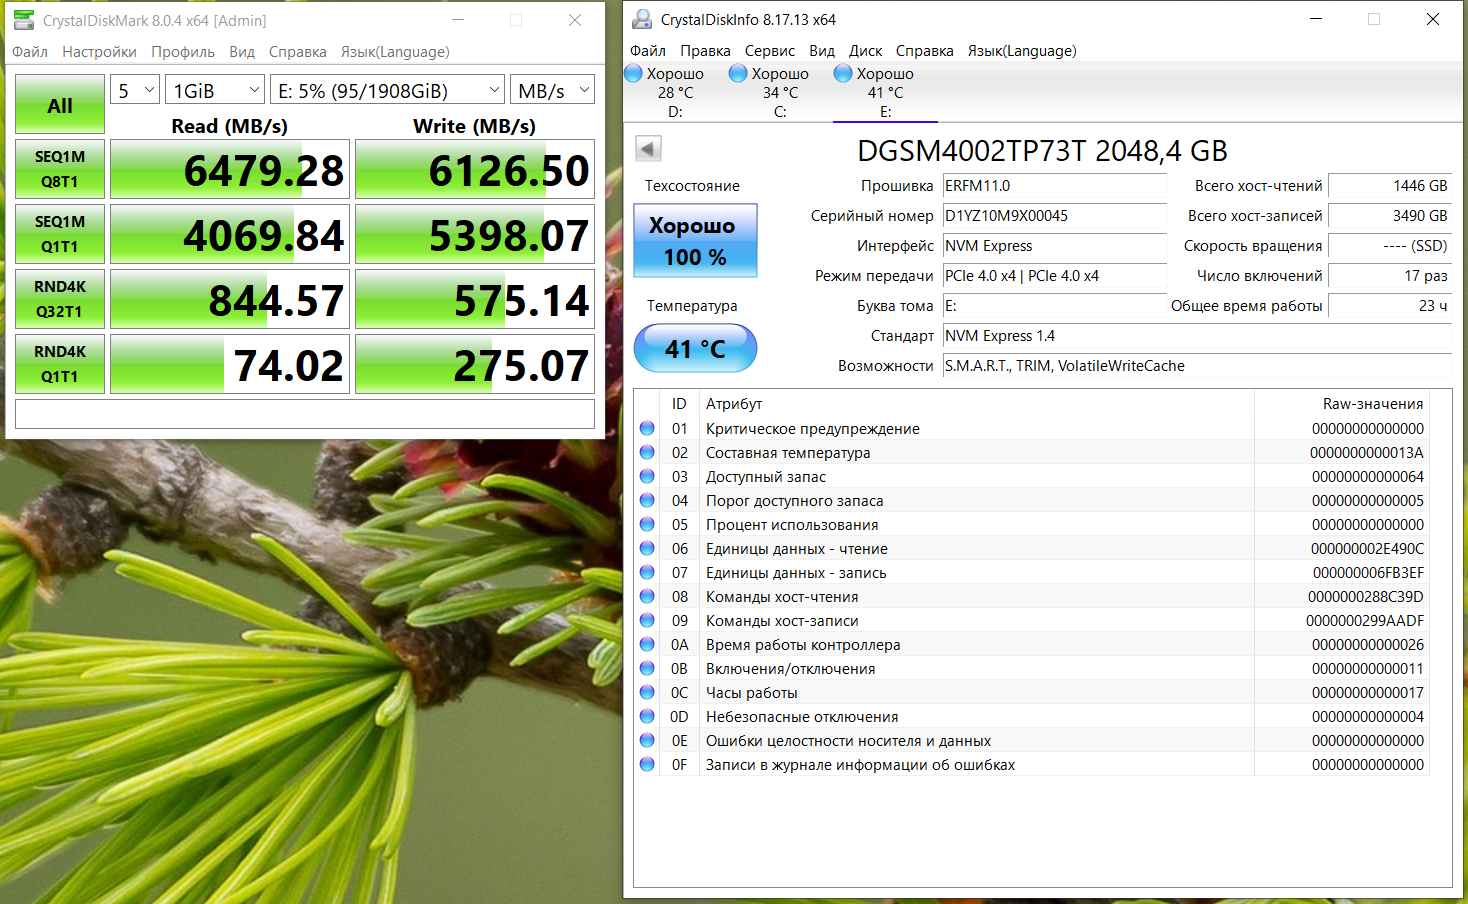Viewport: 1468px width, 904px height.
Task: Open the target drive dropdown E: 5%
Action: point(387,90)
